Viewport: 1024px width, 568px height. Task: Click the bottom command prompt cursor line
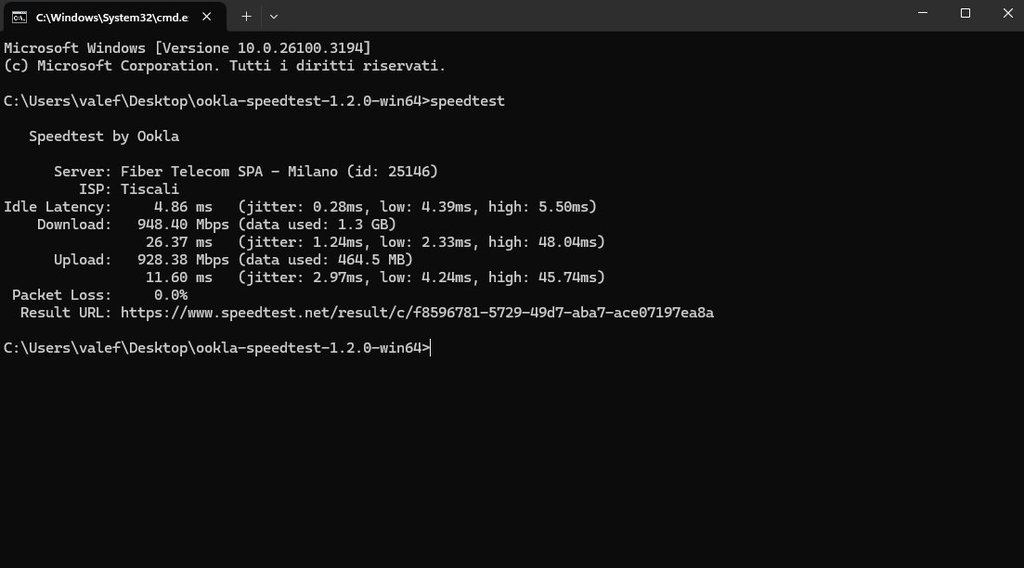click(216, 348)
